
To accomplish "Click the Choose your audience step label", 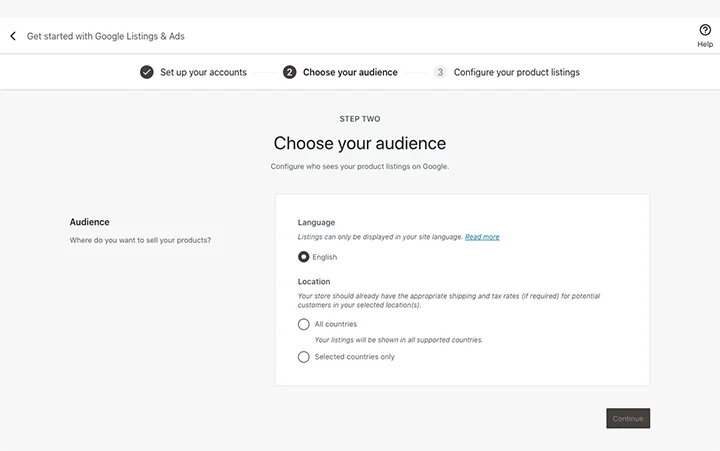I will [x=350, y=72].
